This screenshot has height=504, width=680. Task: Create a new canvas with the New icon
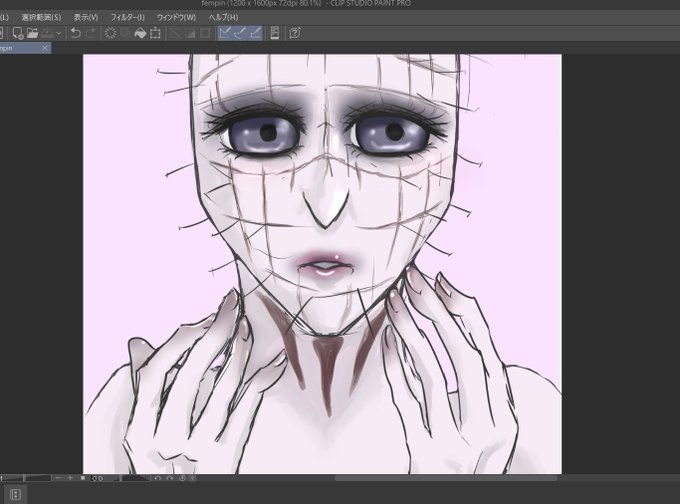click(x=18, y=33)
